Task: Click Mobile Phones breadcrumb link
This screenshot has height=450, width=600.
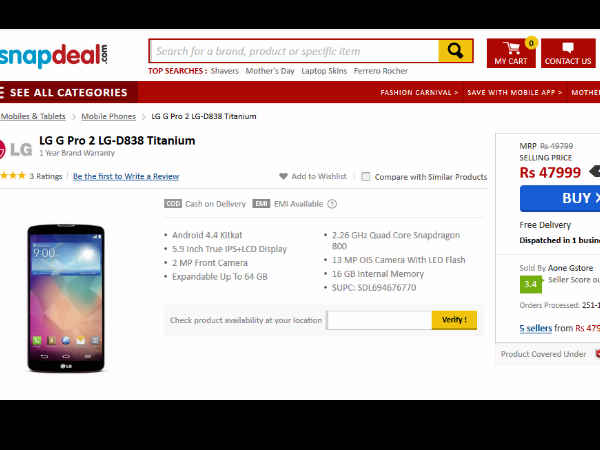Action: (108, 116)
